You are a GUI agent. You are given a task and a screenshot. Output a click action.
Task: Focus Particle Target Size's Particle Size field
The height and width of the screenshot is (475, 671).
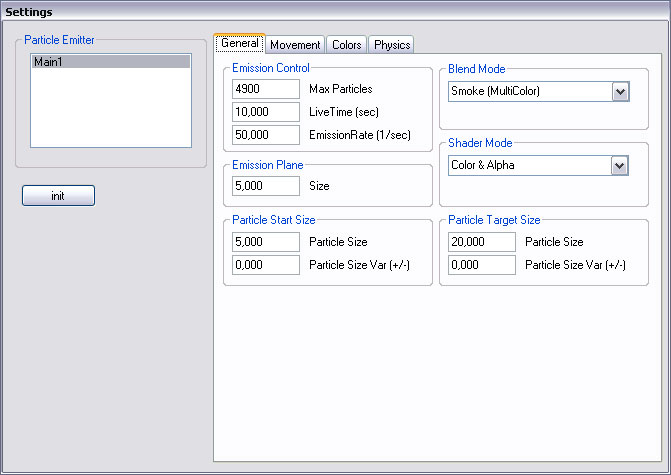(482, 242)
